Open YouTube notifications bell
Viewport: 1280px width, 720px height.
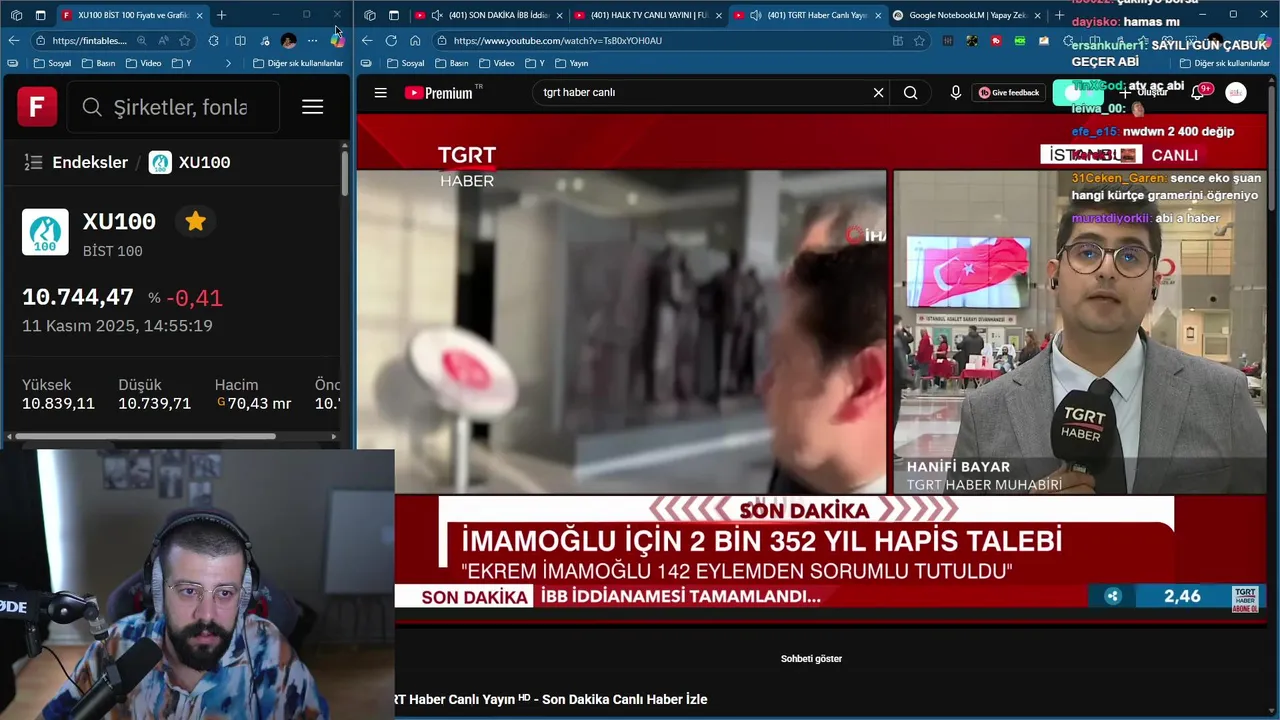tap(1197, 92)
